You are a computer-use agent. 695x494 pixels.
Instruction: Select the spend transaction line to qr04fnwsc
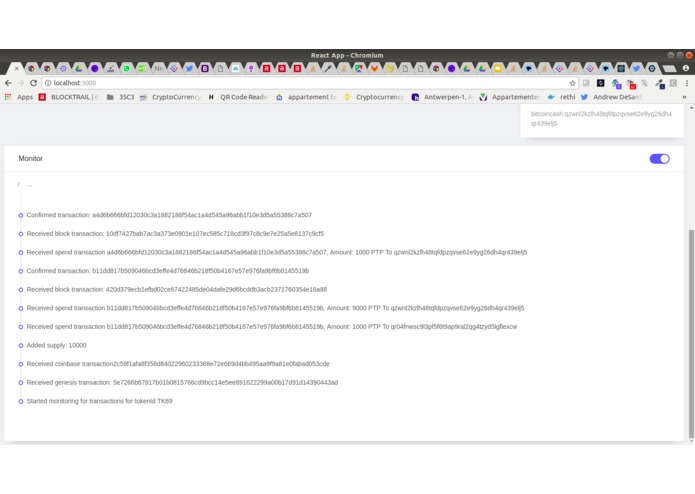click(x=272, y=327)
